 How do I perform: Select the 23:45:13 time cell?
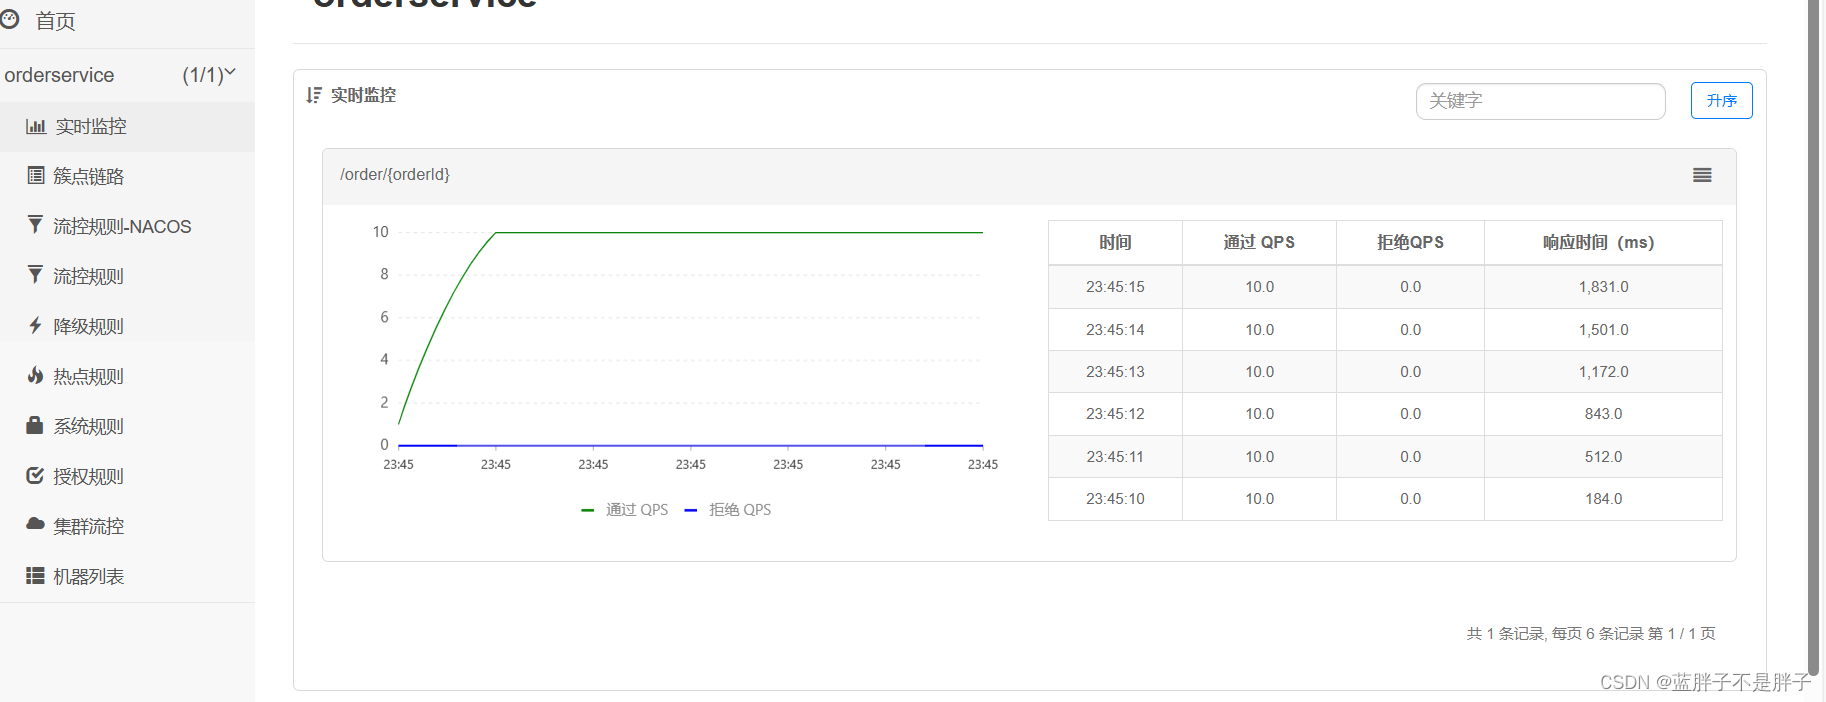[x=1115, y=372]
